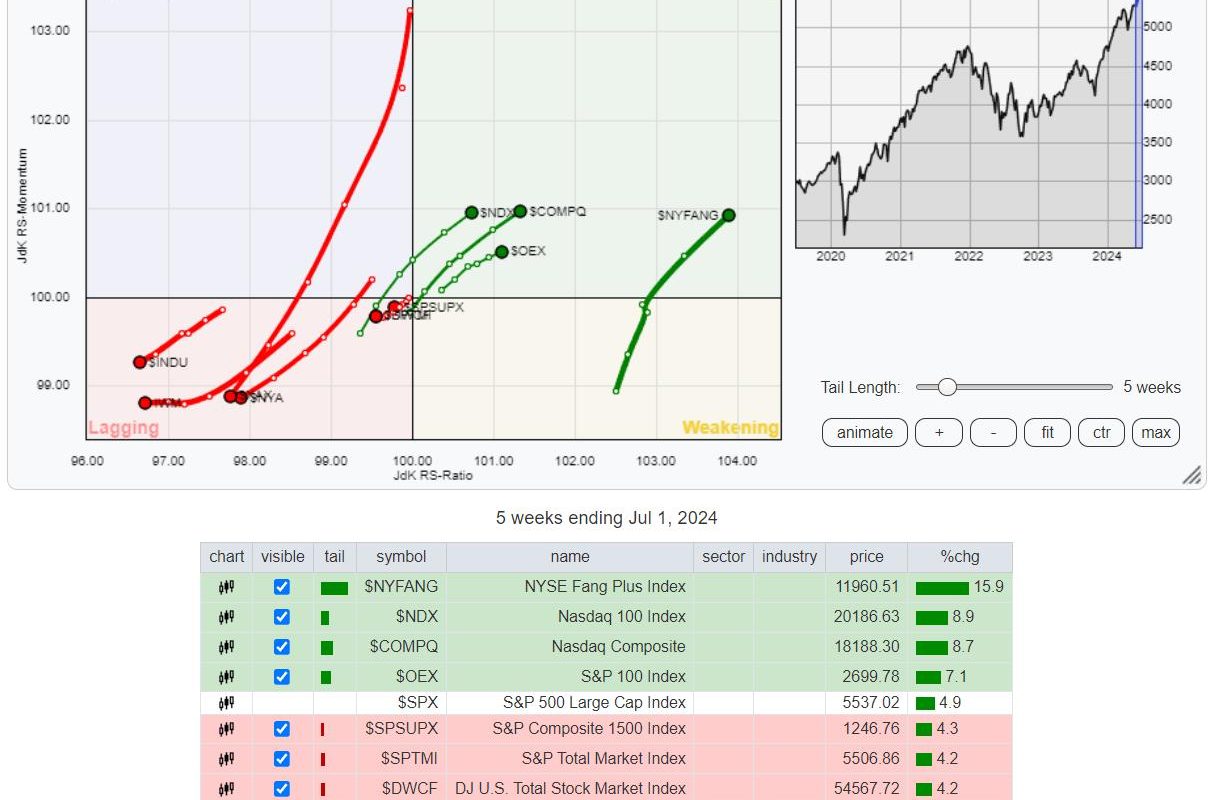Select the $COMPQ head point on the graph
The image size is (1216, 800).
pyautogui.click(x=520, y=211)
